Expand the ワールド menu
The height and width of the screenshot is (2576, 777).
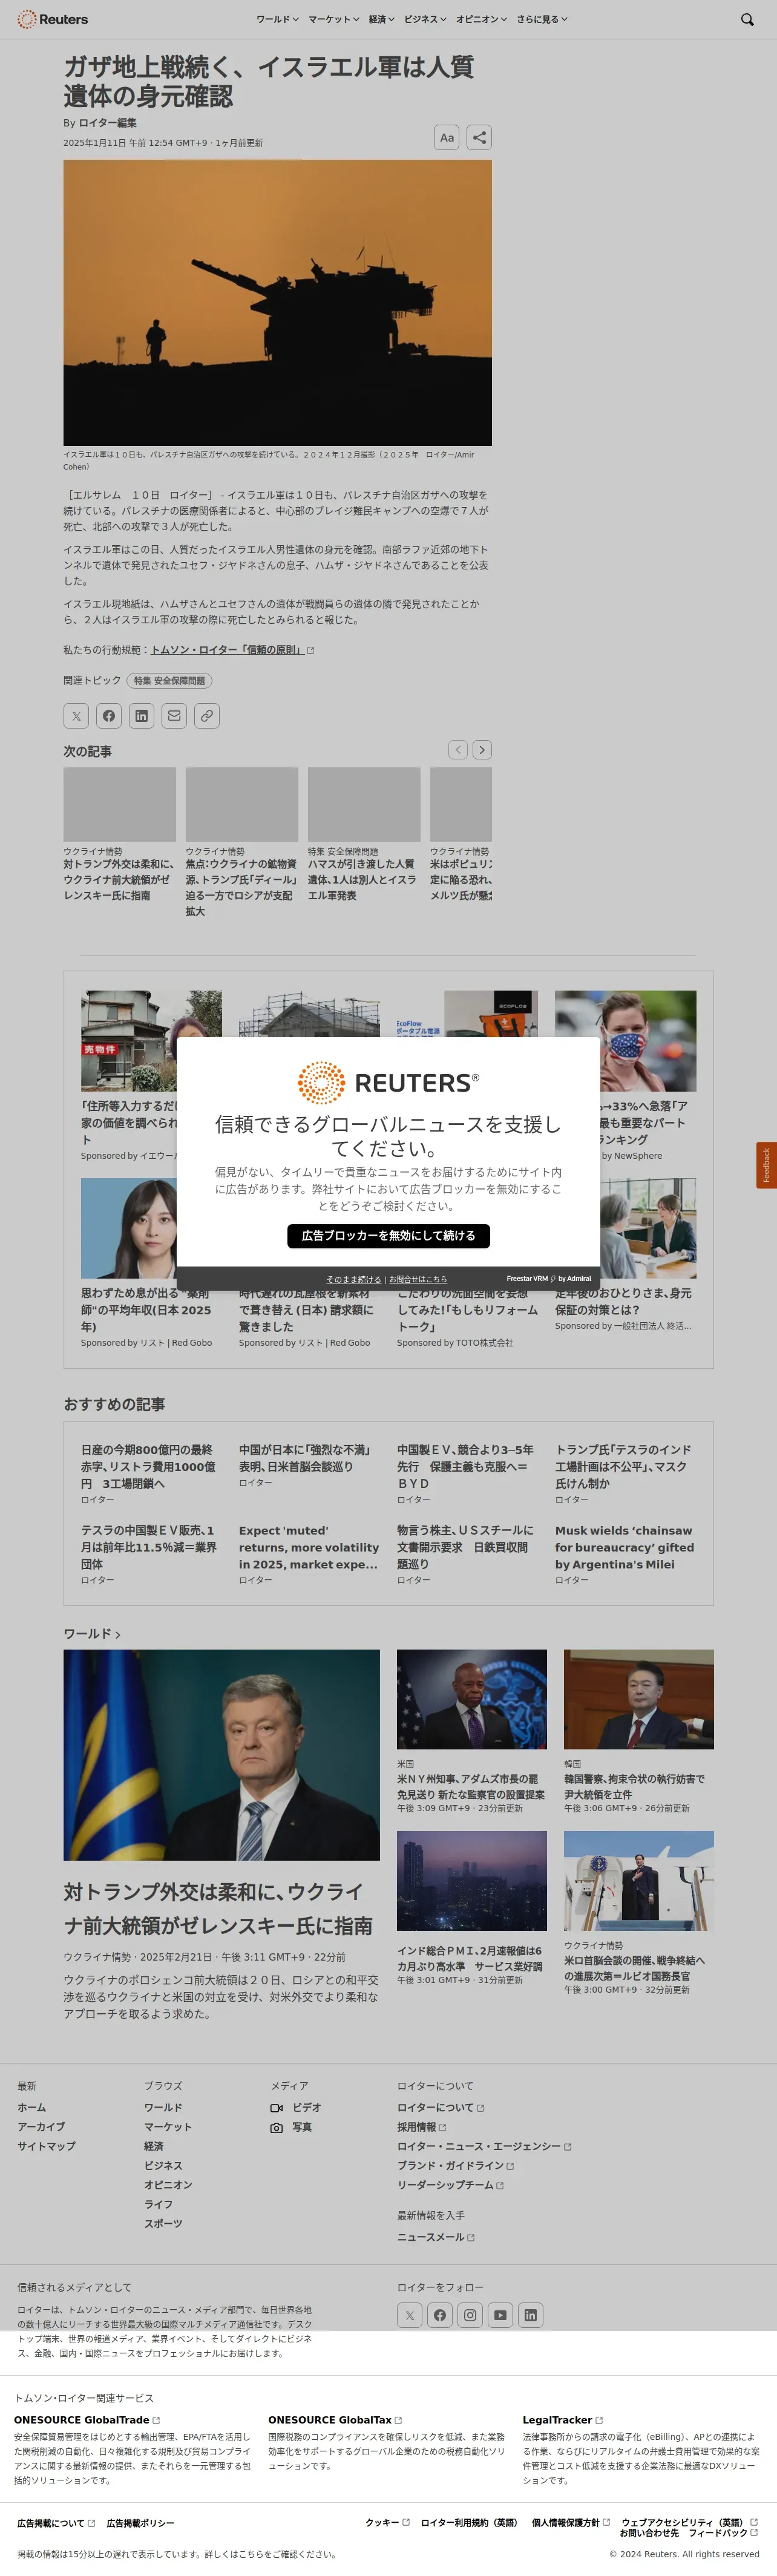pos(277,19)
